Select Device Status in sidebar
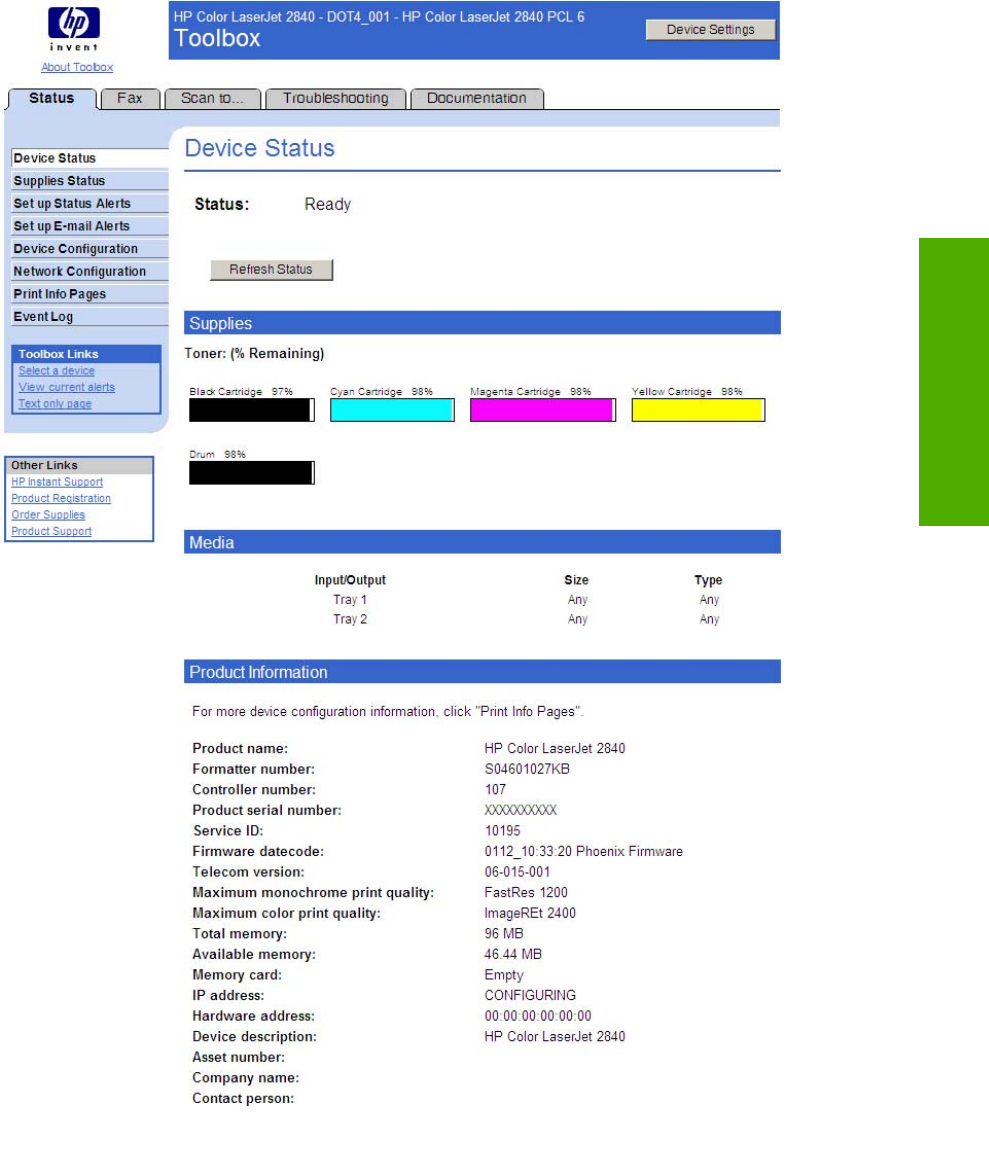 tap(89, 158)
